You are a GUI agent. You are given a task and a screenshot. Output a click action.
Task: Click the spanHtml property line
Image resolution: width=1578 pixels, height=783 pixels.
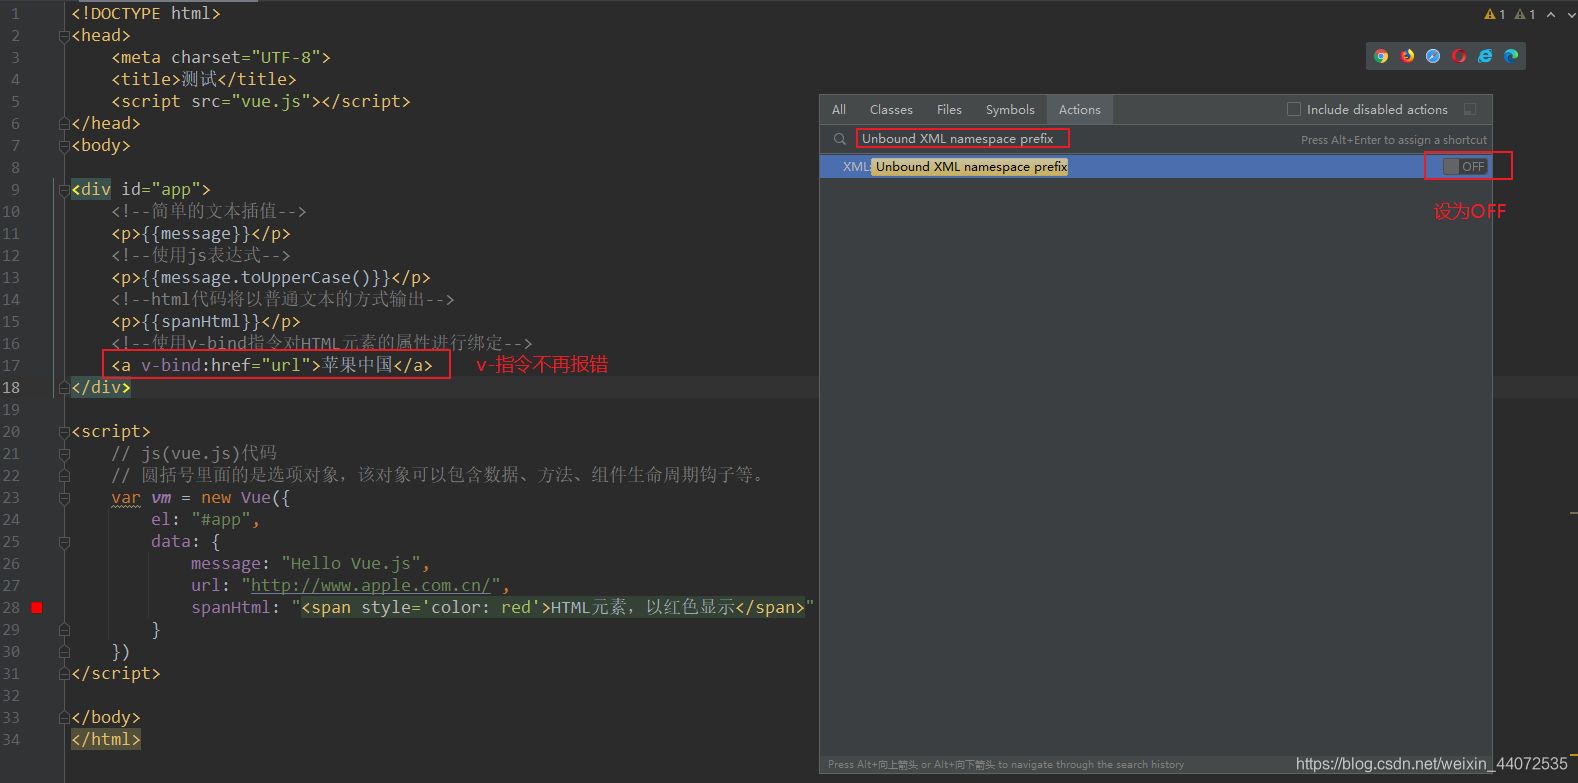[x=503, y=607]
